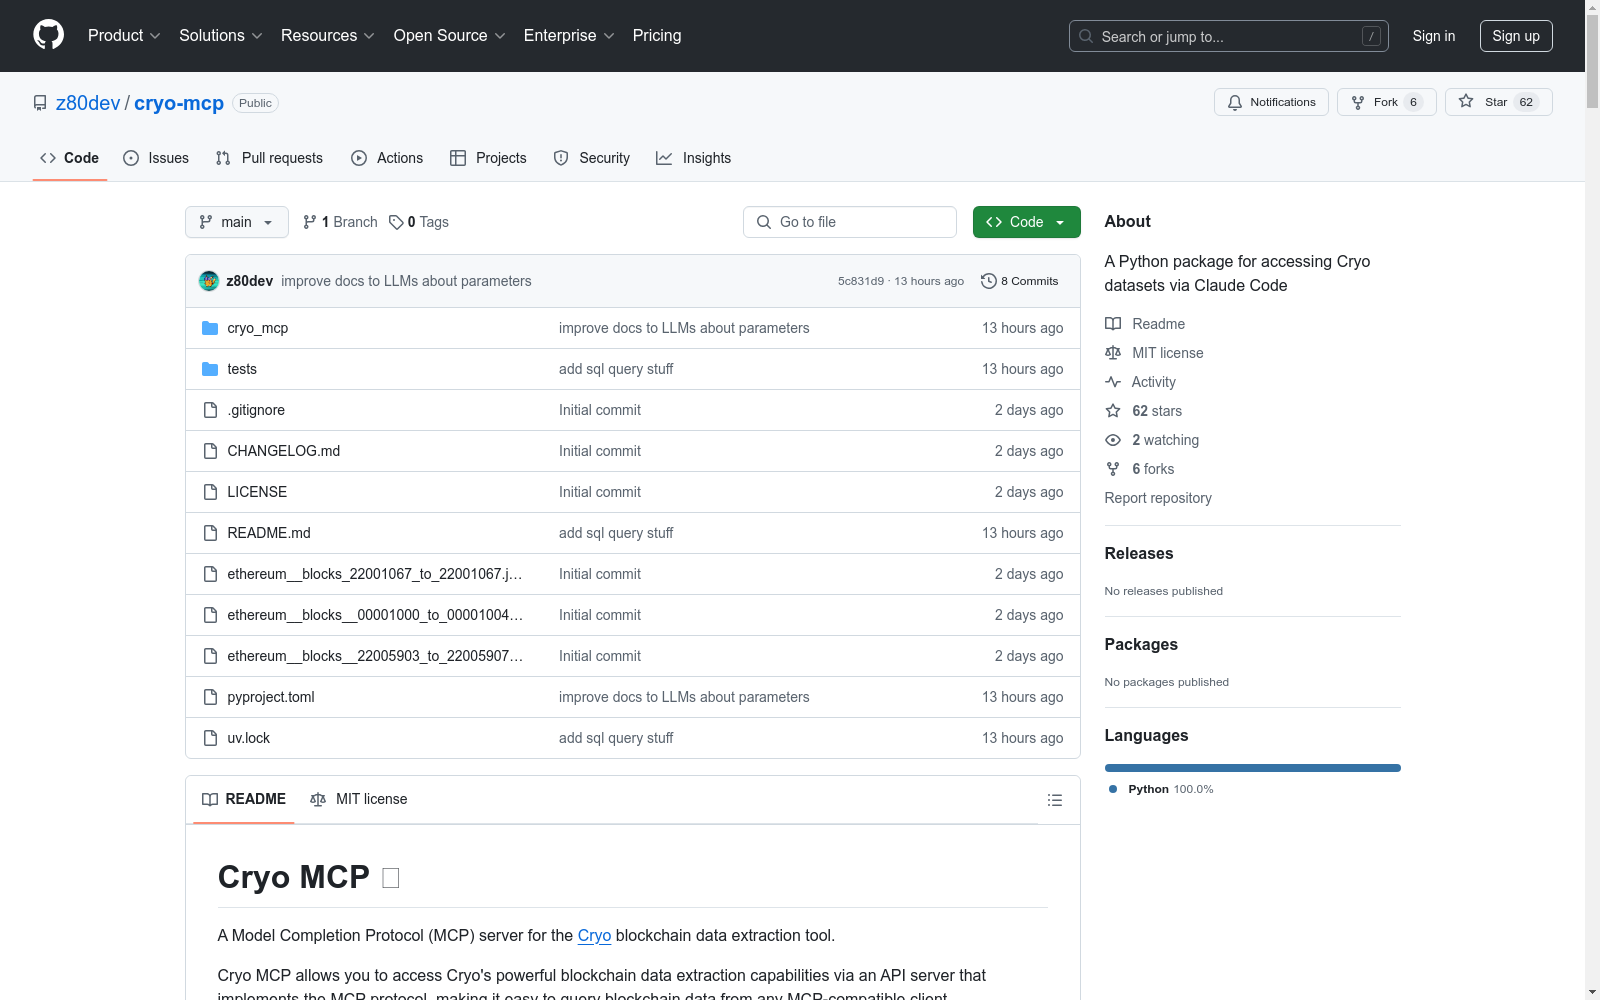View the 1 Branch link
This screenshot has width=1600, height=1000.
point(340,222)
